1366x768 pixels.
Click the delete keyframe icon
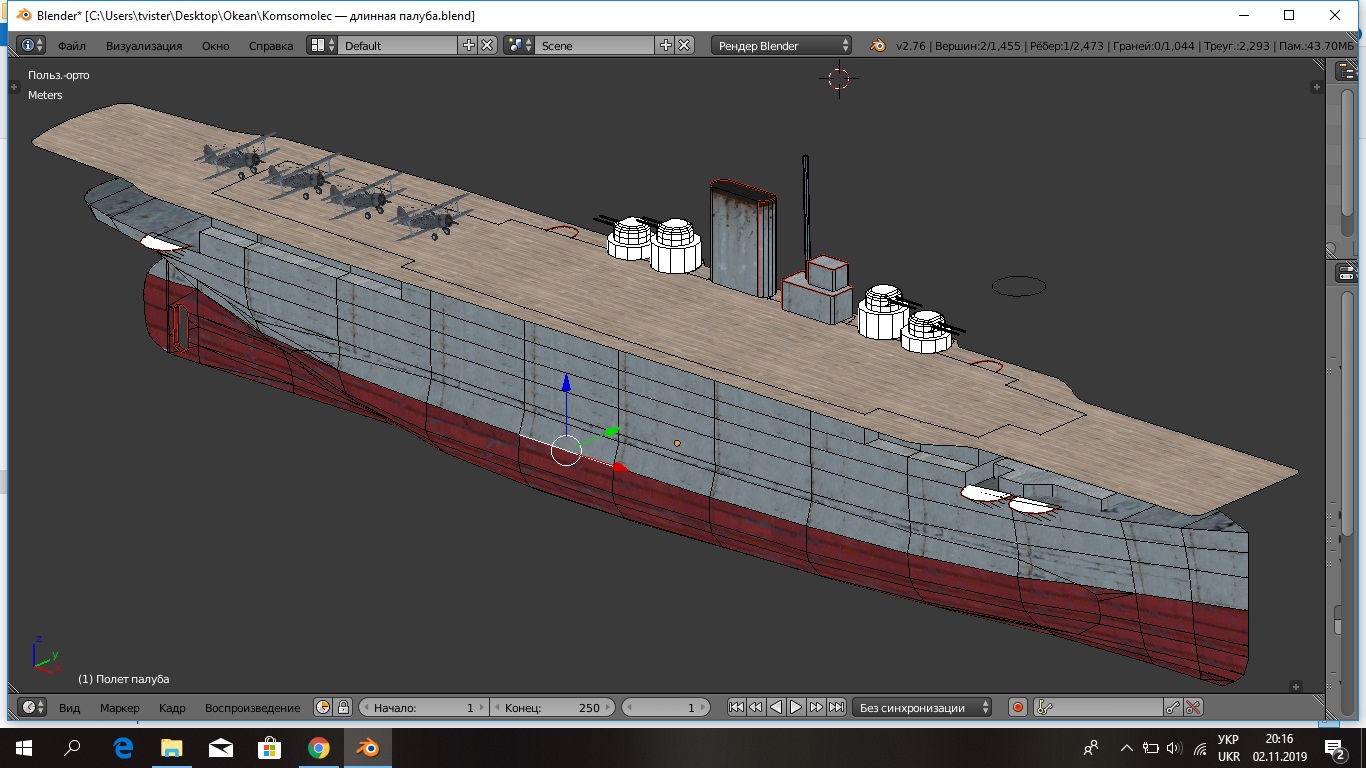(x=1193, y=707)
